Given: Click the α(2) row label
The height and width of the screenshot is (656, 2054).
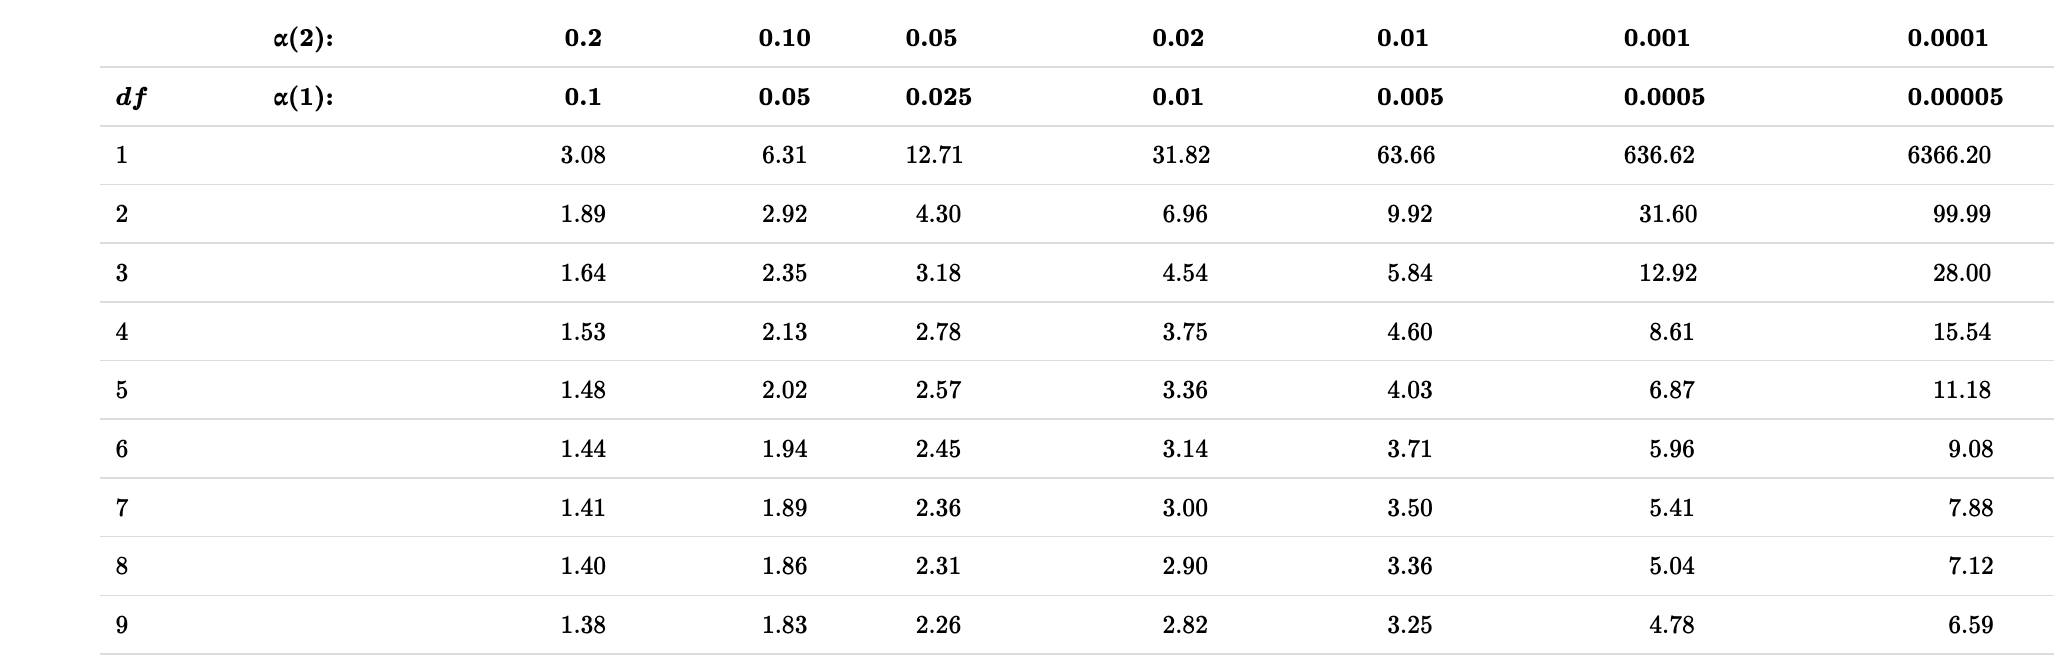Looking at the screenshot, I should click(303, 38).
